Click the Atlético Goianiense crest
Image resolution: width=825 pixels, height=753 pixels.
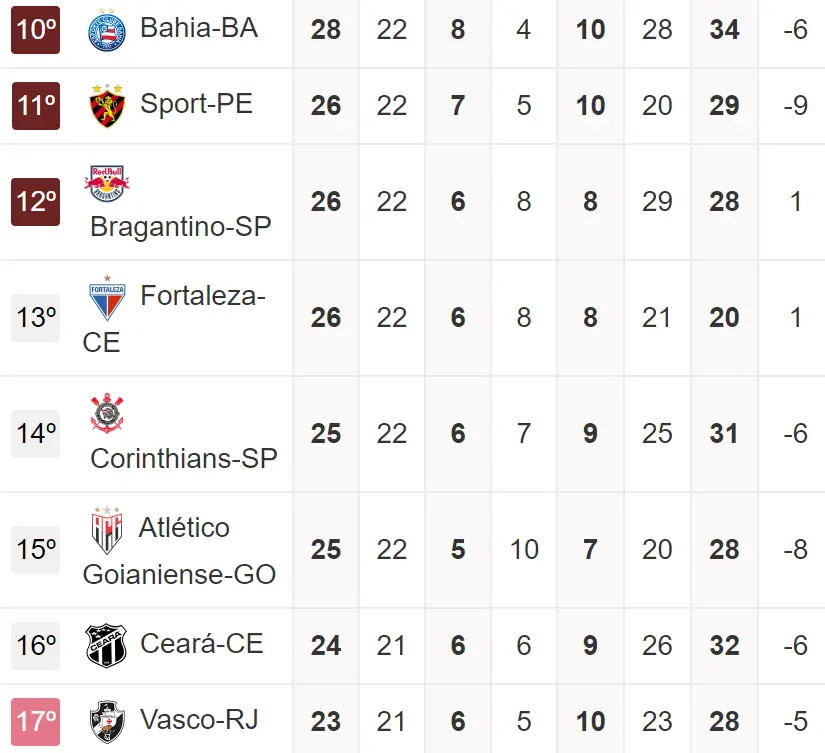(107, 530)
